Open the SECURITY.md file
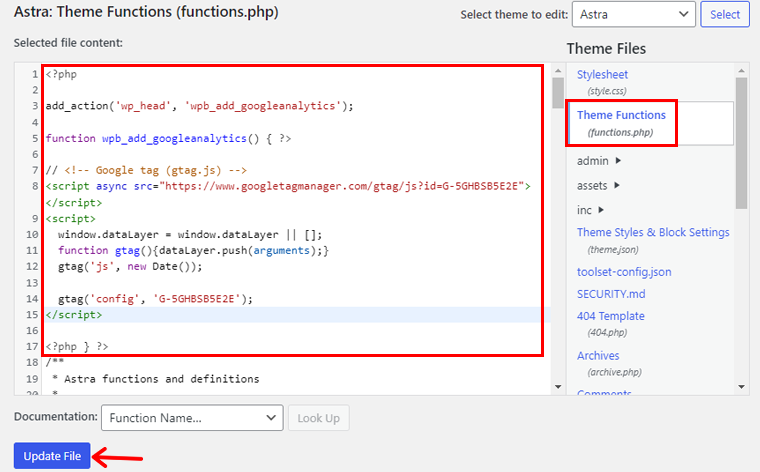The width and height of the screenshot is (760, 472). tap(611, 294)
